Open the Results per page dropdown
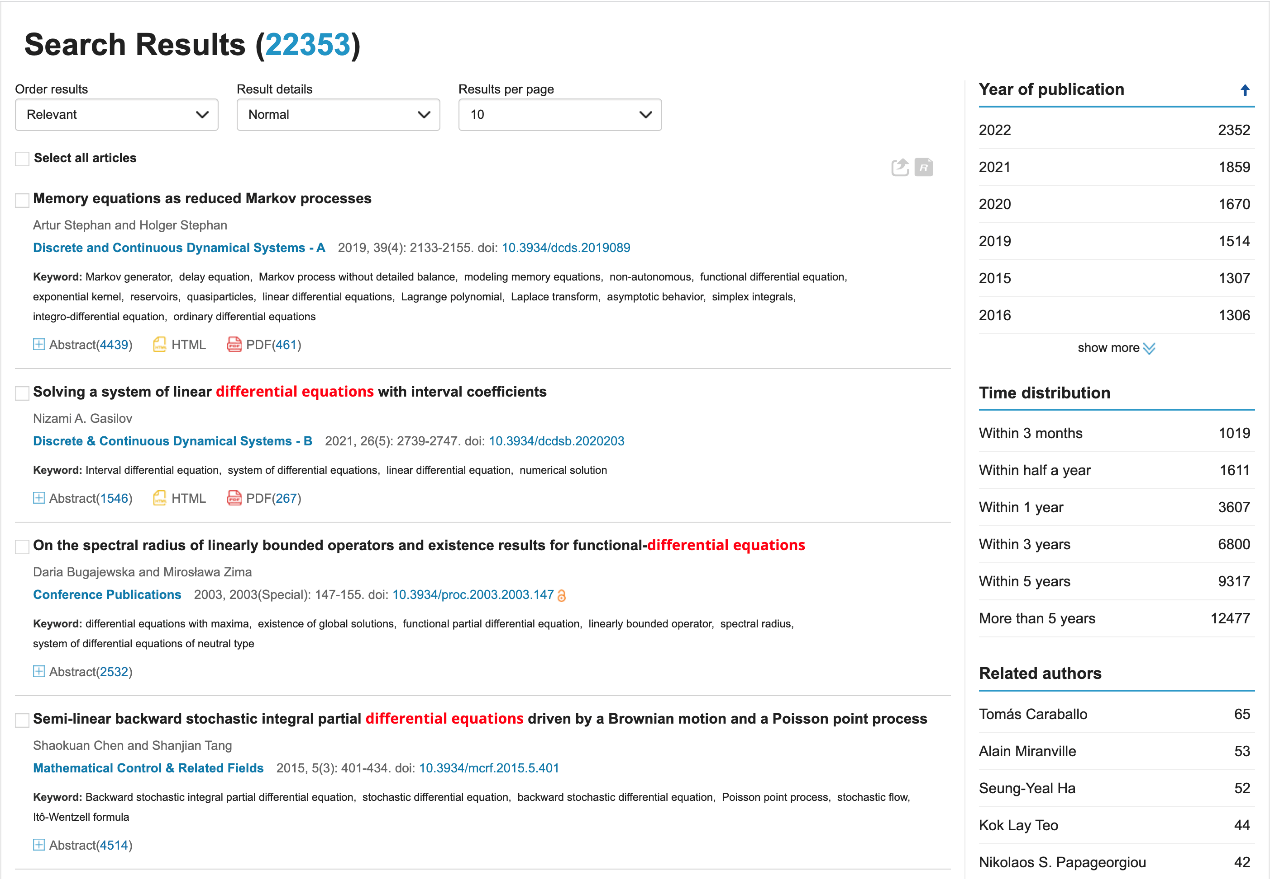This screenshot has height=879, width=1270. (559, 115)
